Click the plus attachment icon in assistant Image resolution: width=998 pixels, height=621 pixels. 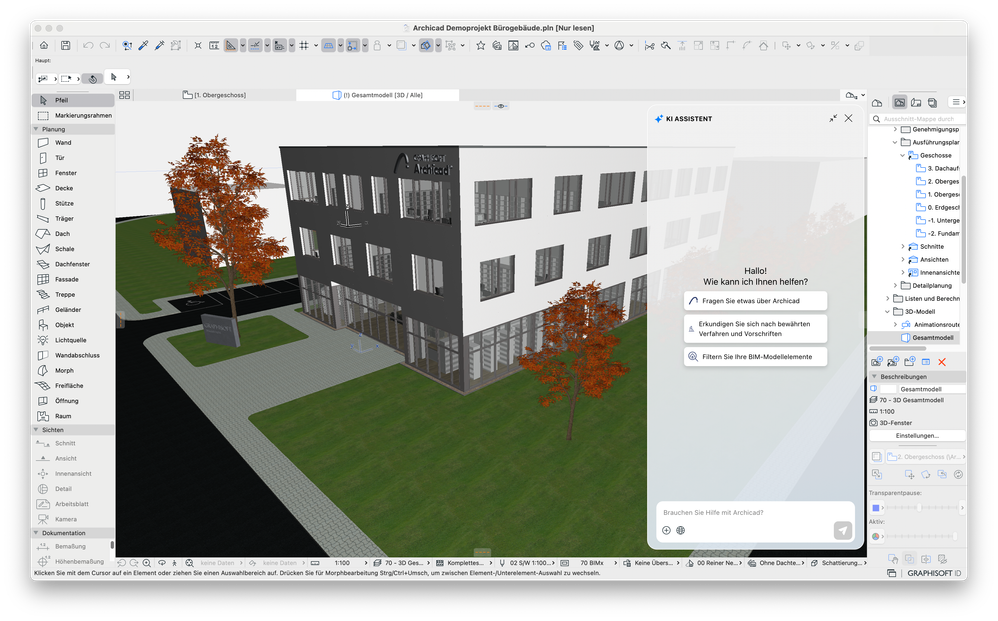(666, 530)
